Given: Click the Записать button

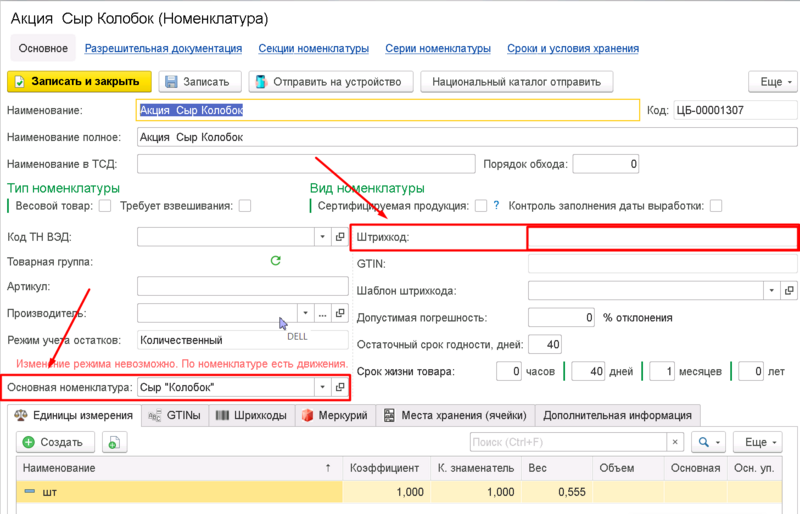Looking at the screenshot, I should pos(200,82).
